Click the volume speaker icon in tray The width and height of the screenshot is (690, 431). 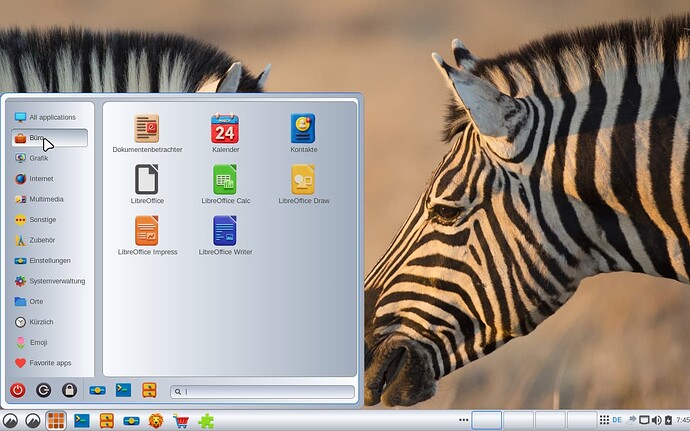[657, 420]
